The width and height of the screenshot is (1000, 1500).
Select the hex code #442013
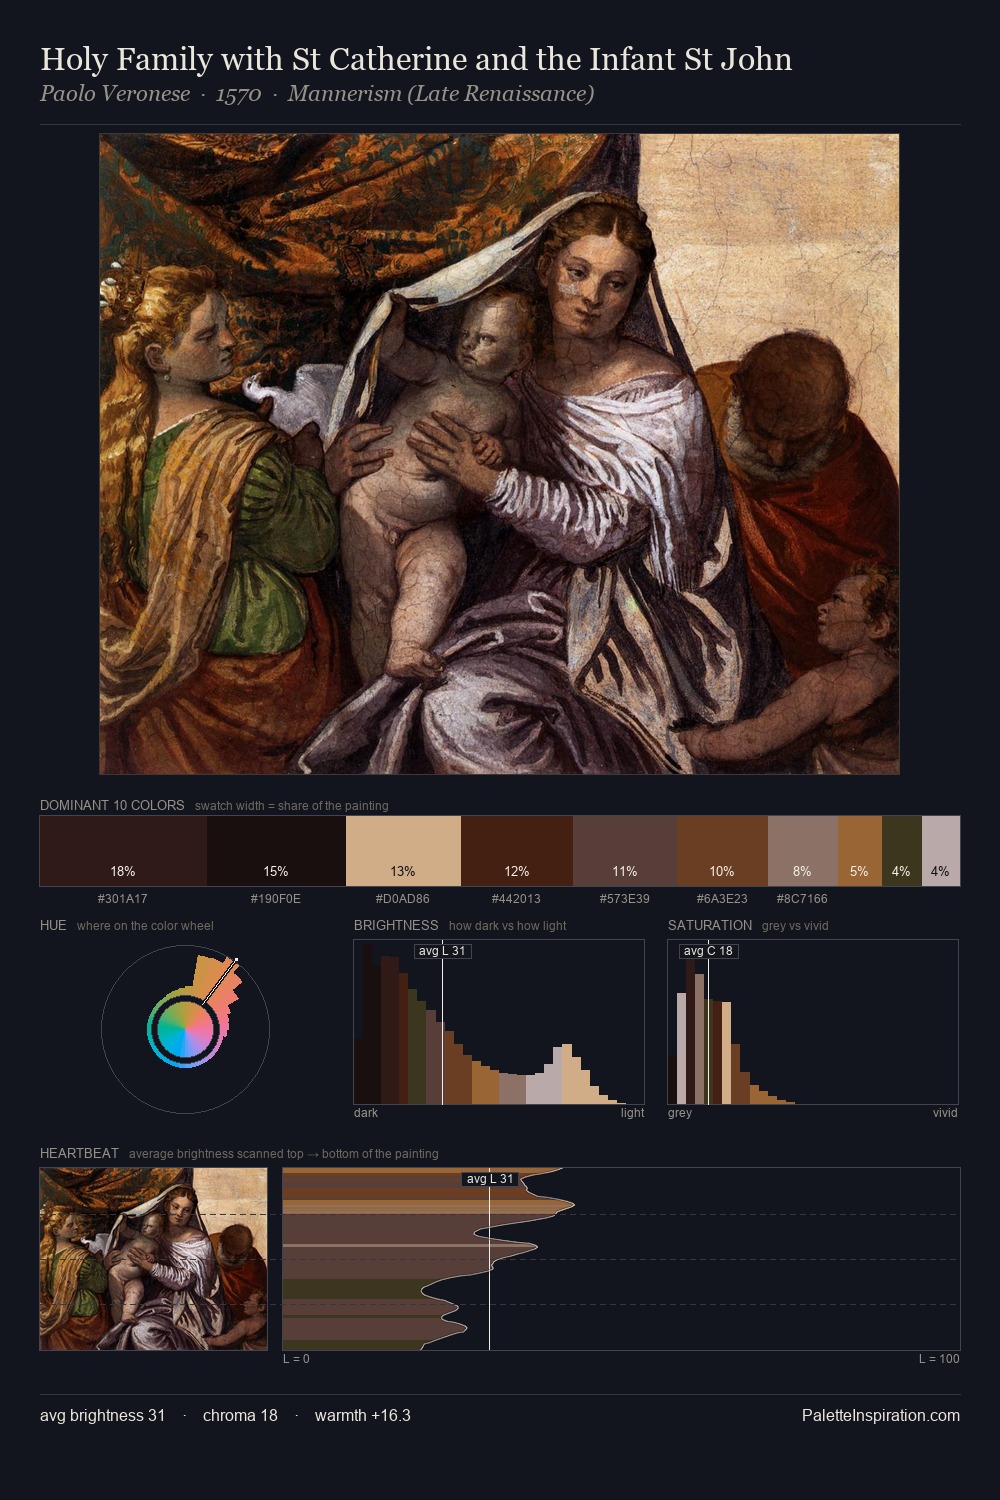tap(517, 899)
